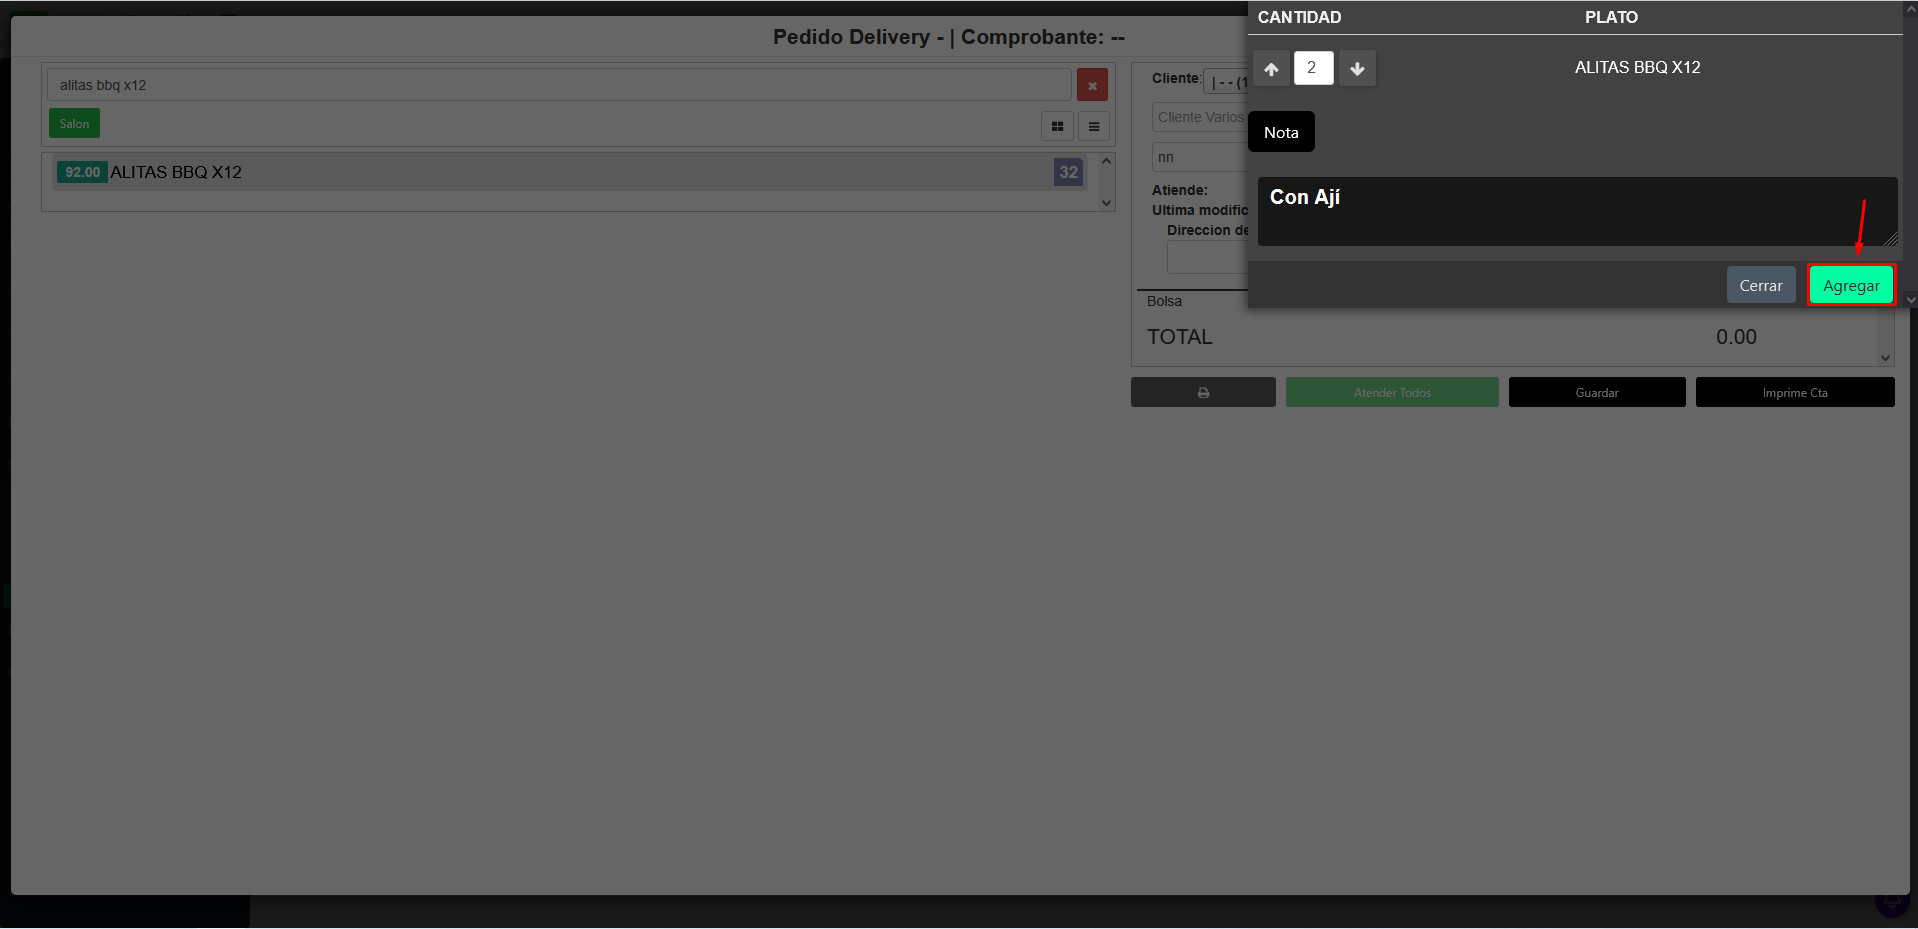Click the search field with alitas bbq x12

[x=559, y=85]
